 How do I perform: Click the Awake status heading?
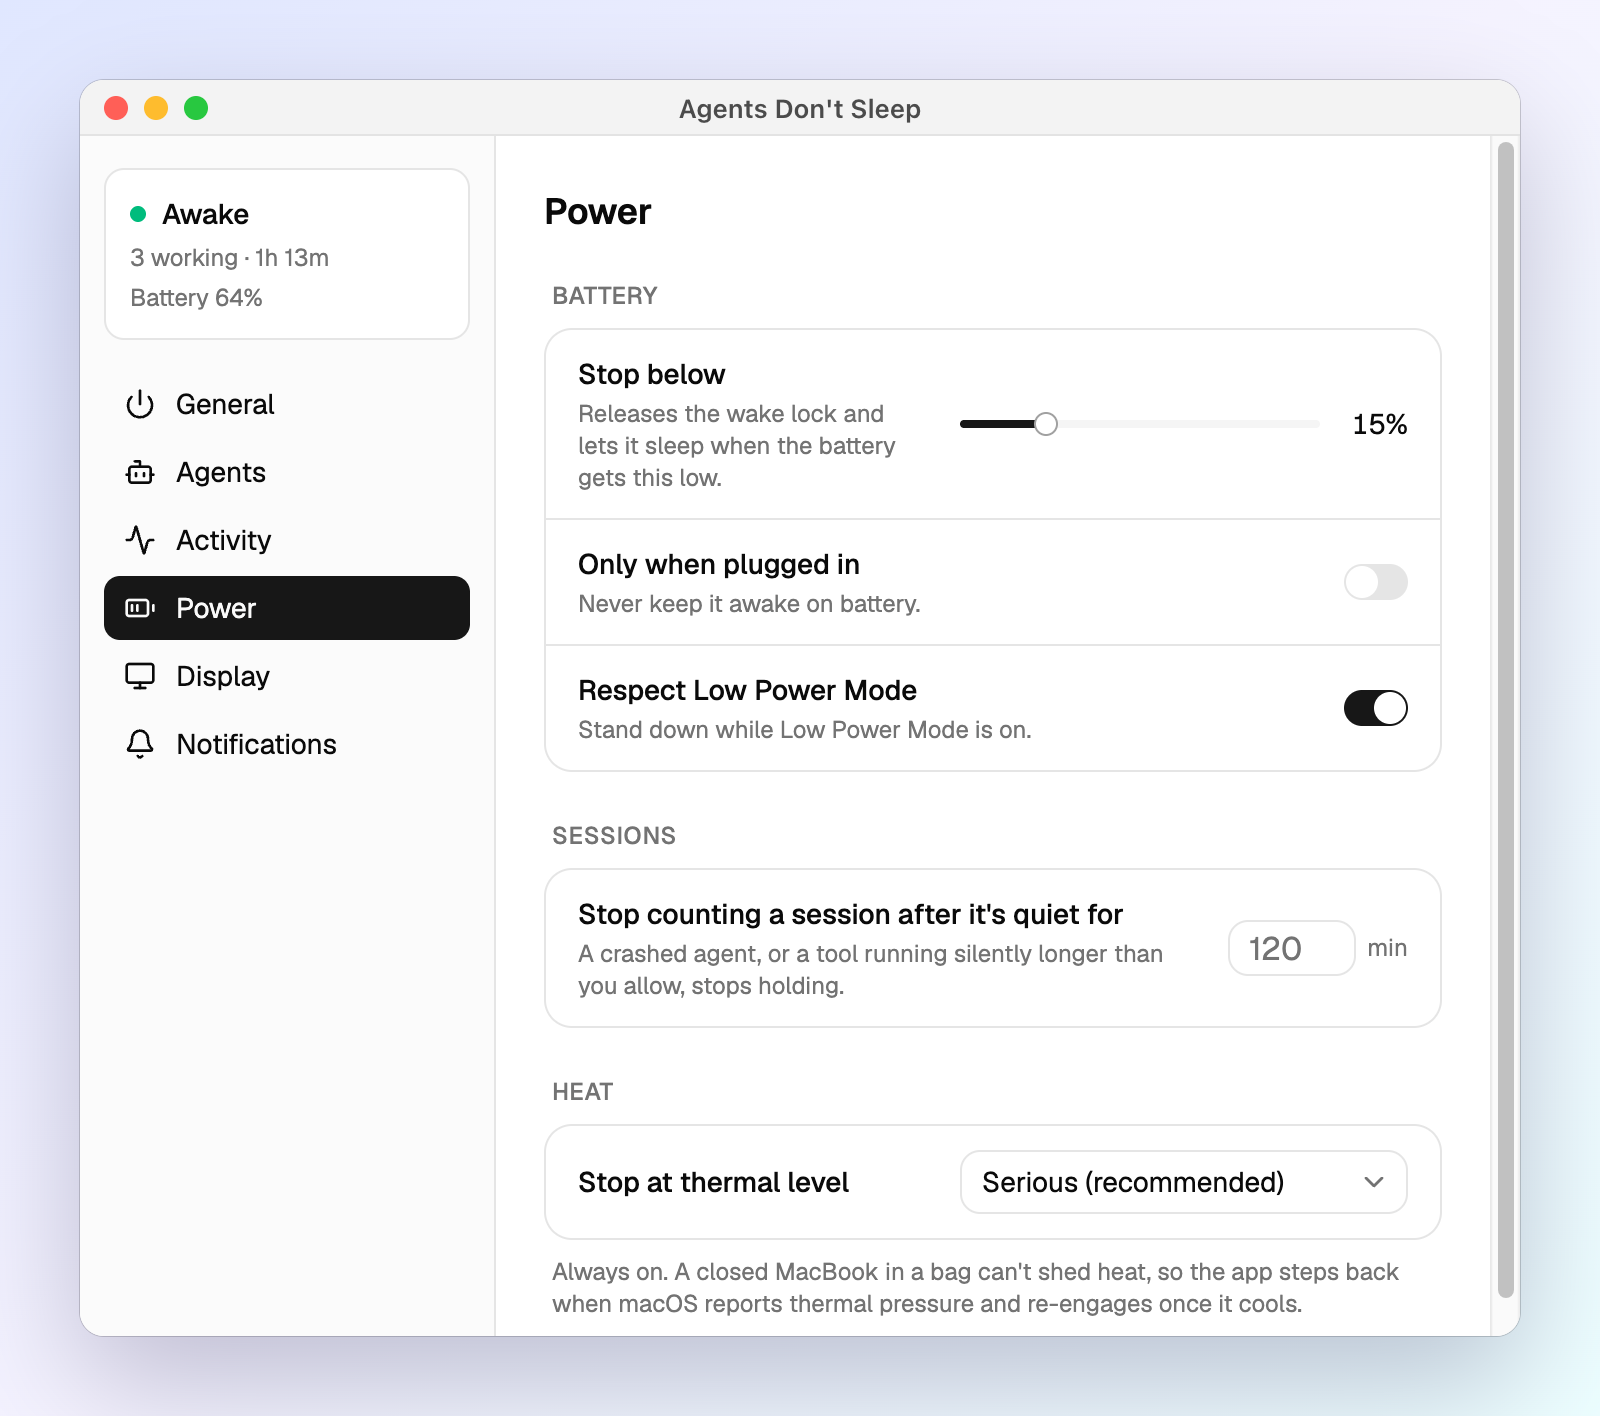pyautogui.click(x=206, y=214)
